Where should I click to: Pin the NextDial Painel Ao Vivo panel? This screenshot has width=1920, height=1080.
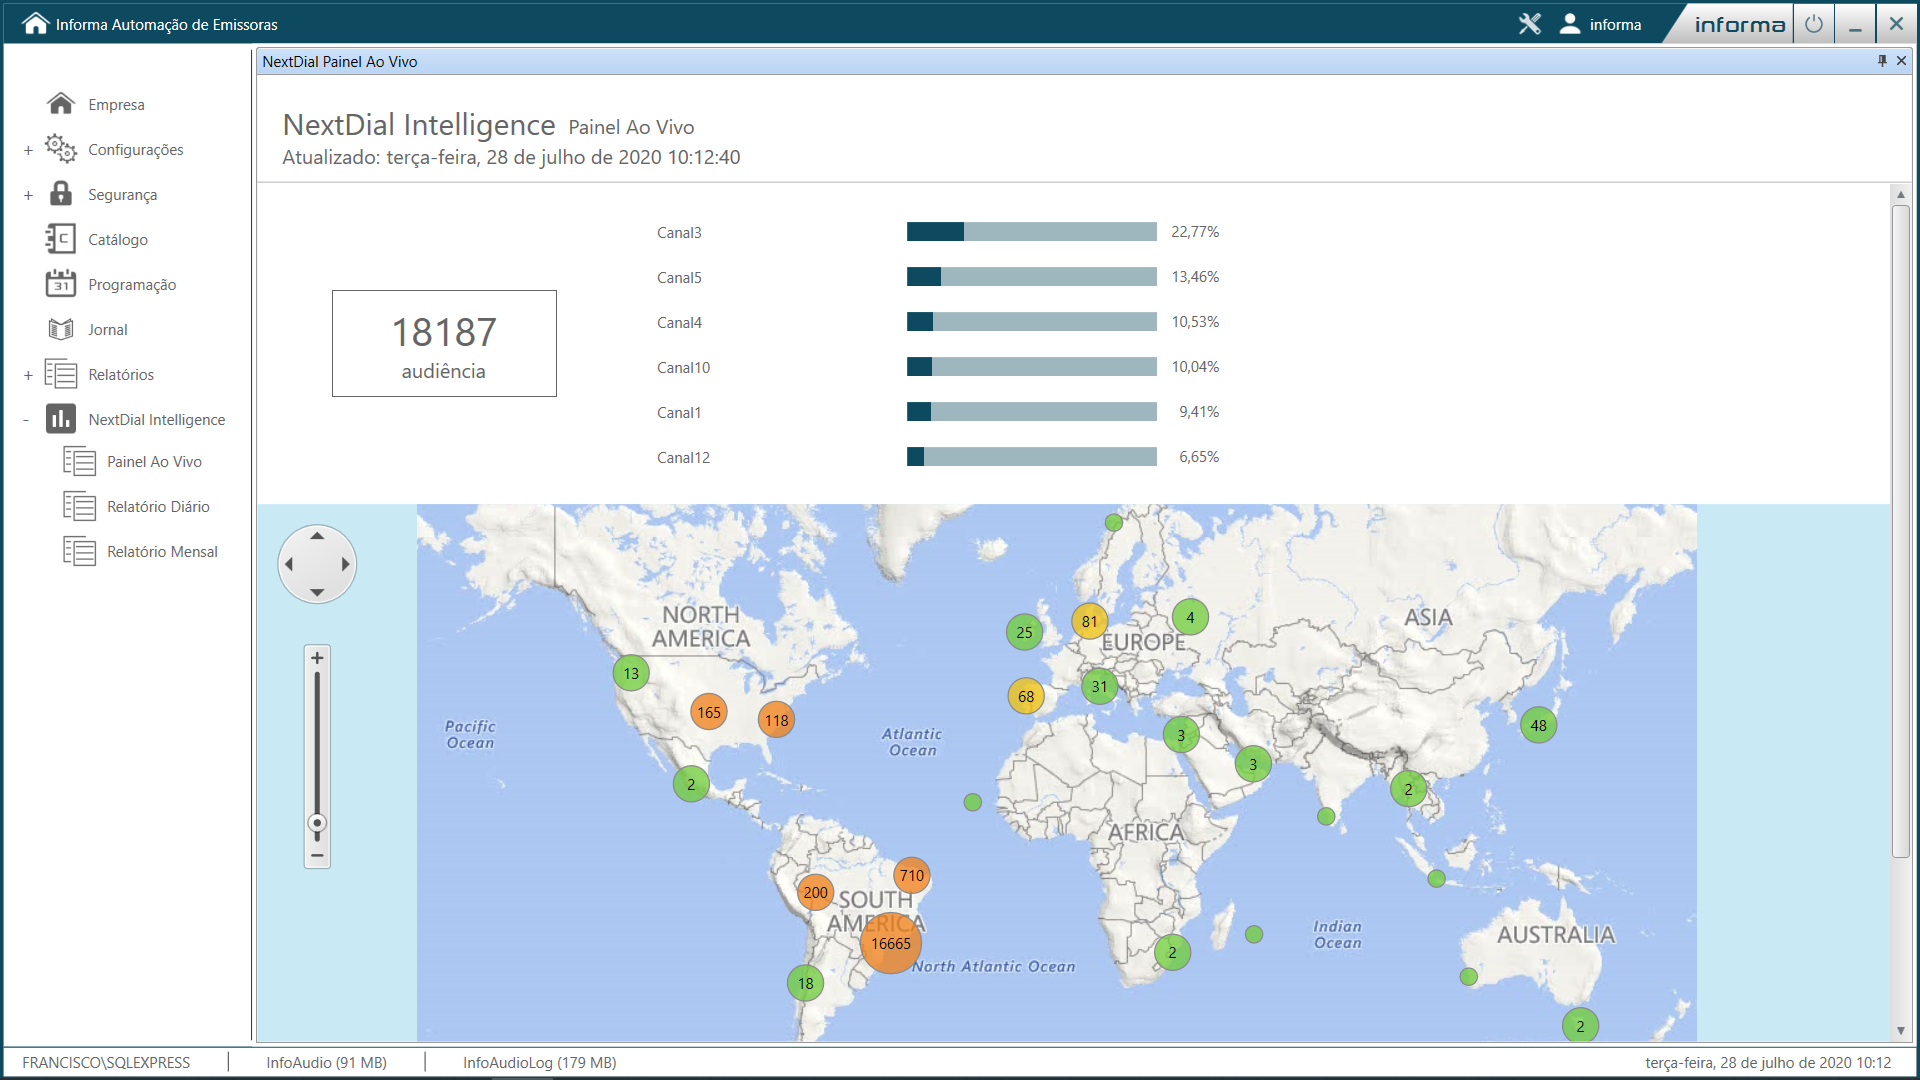tap(1882, 61)
